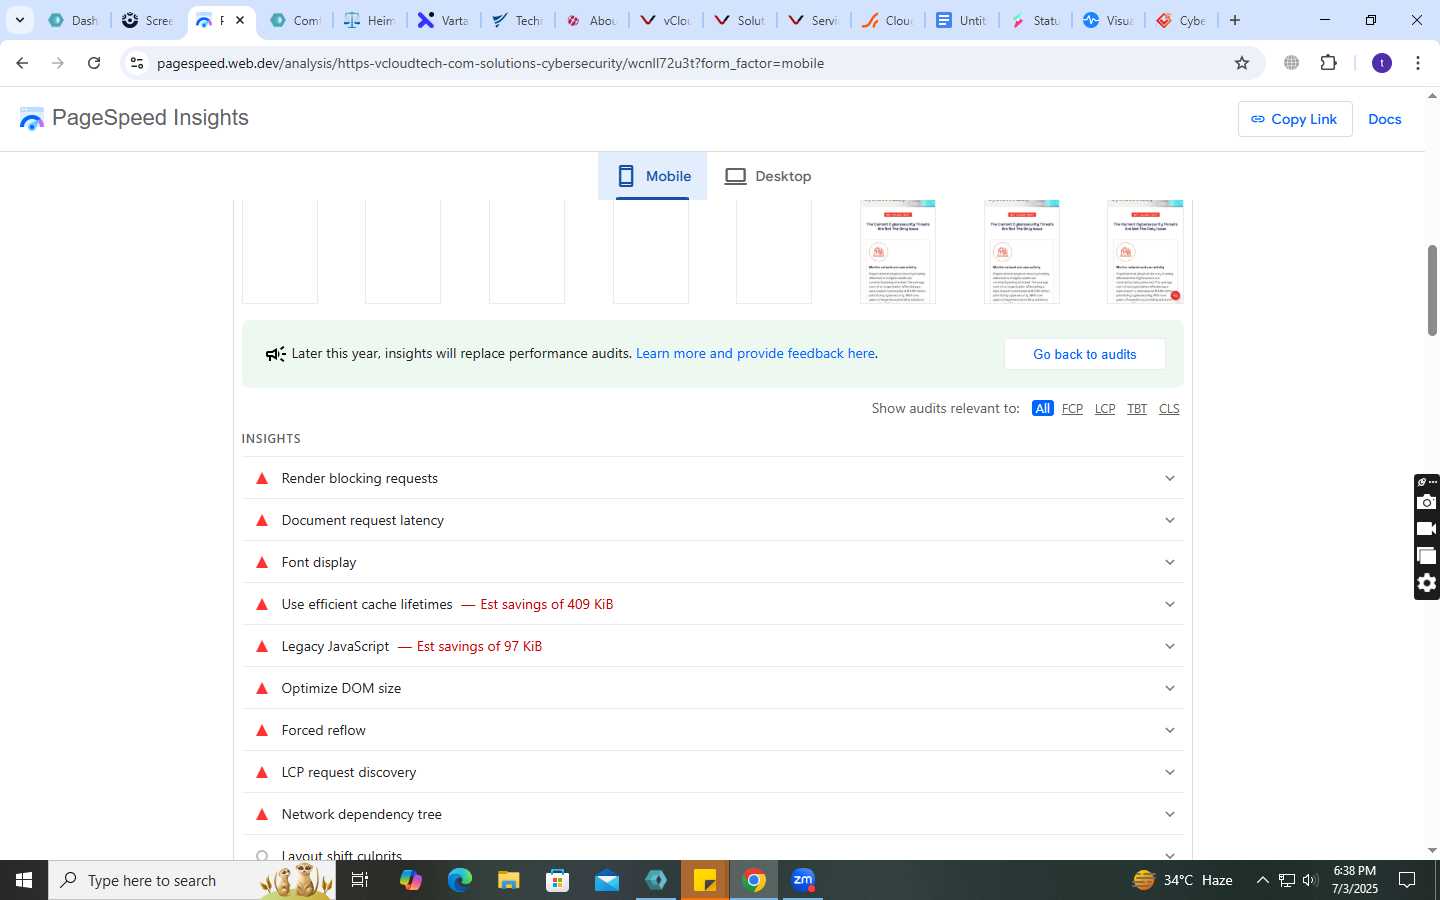Open a new tab with the plus button
The image size is (1440, 900).
coord(1235,20)
